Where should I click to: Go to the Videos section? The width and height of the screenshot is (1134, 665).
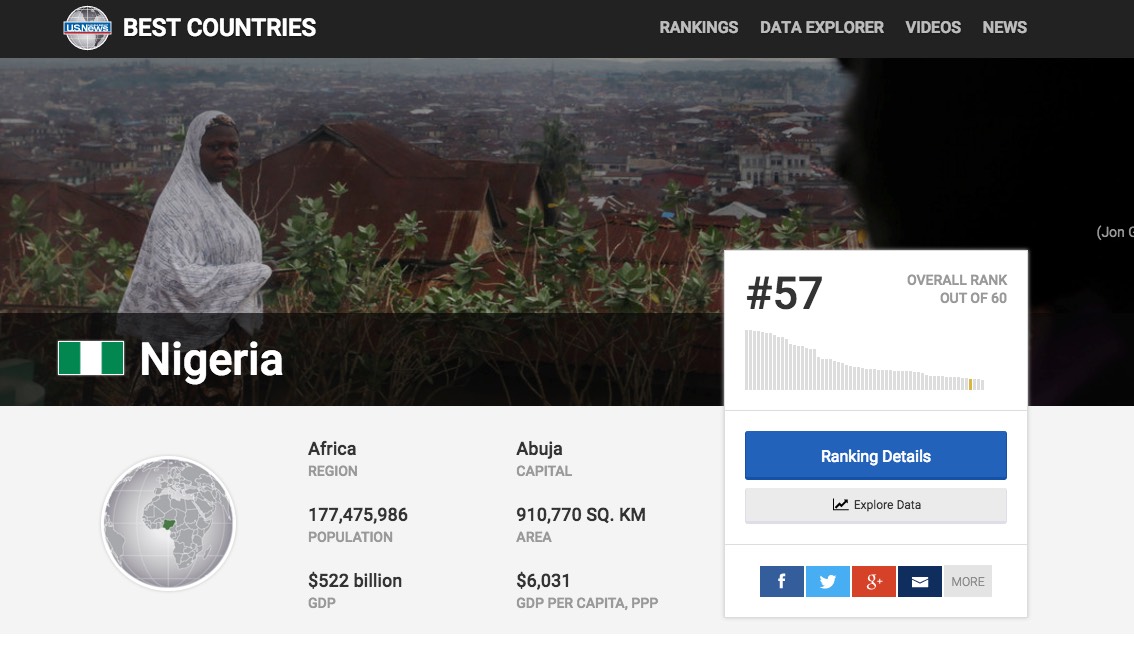[932, 27]
